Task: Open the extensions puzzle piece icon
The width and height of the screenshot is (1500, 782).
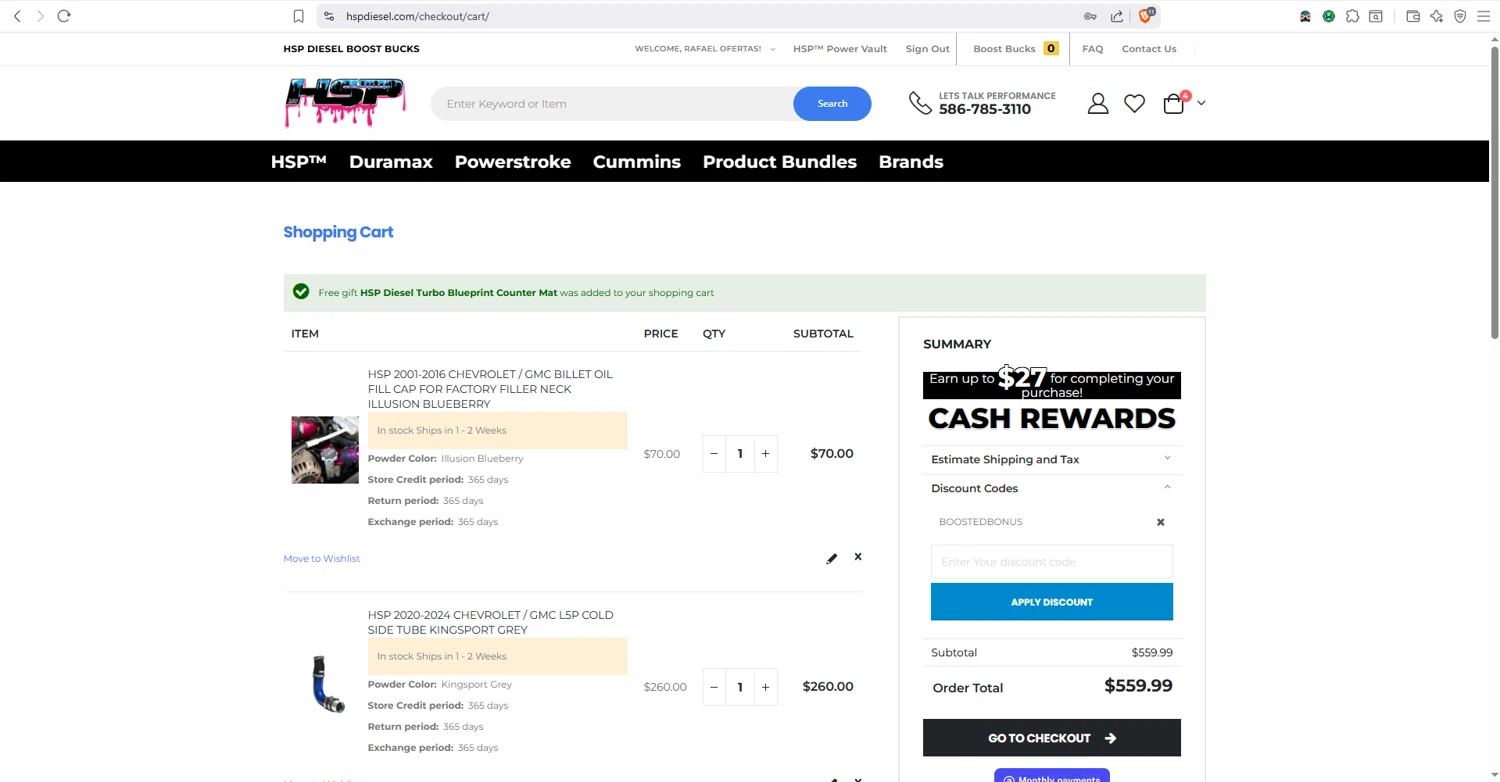Action: pos(1352,16)
